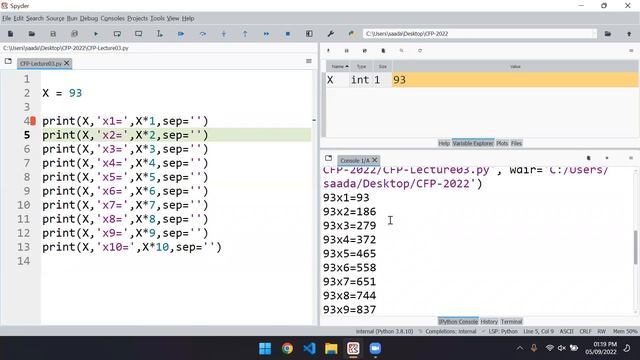Open the Windows Start menu

tap(265, 349)
